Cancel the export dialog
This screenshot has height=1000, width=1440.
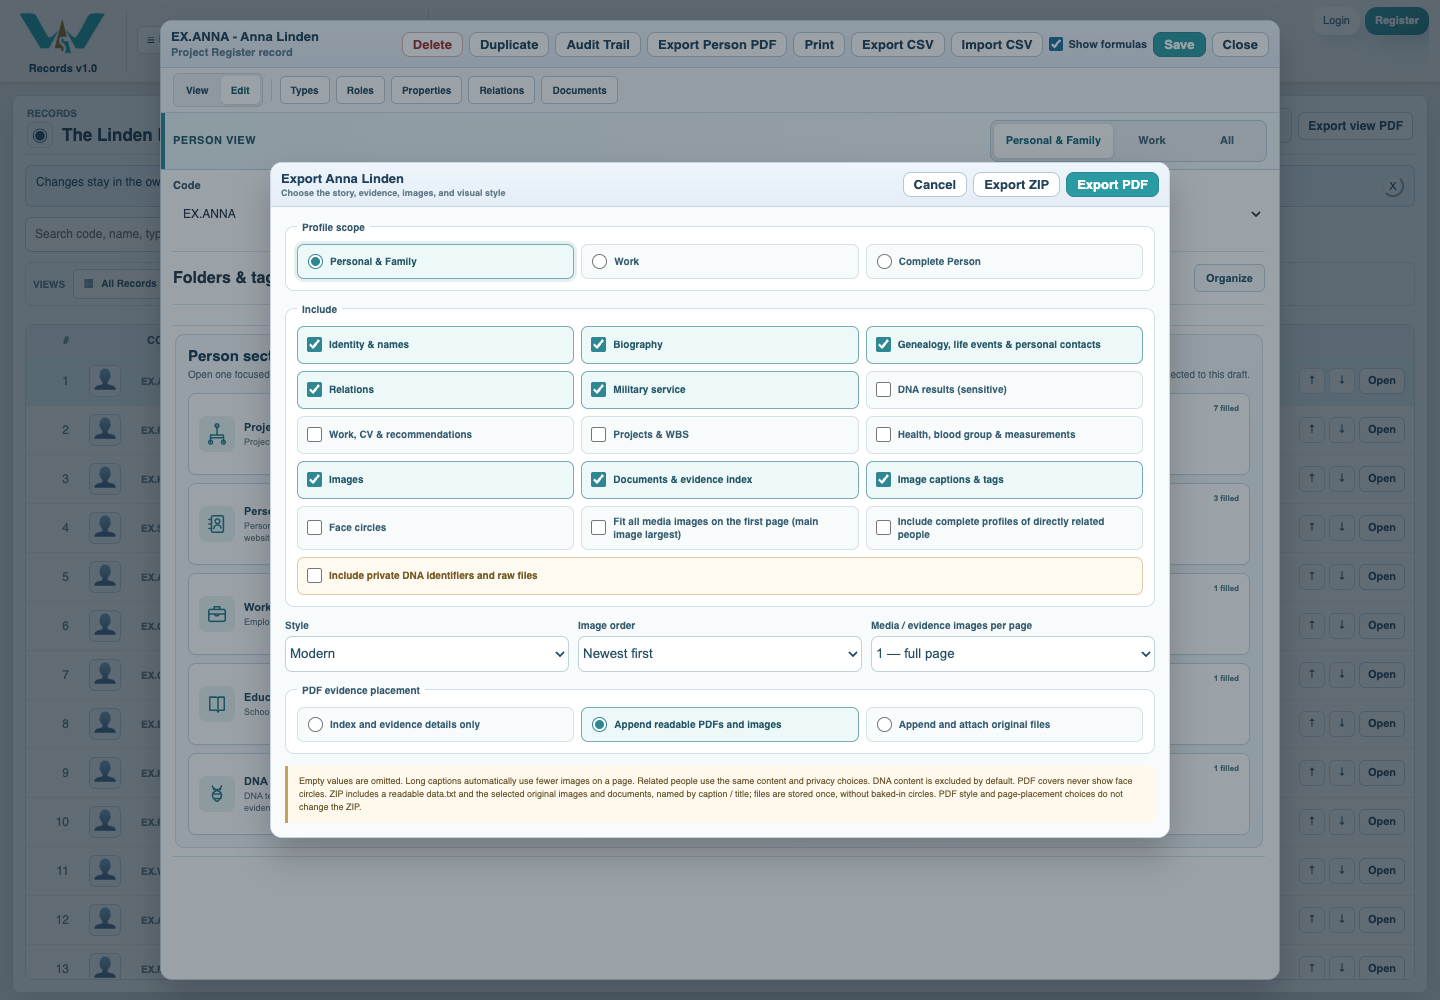point(935,185)
